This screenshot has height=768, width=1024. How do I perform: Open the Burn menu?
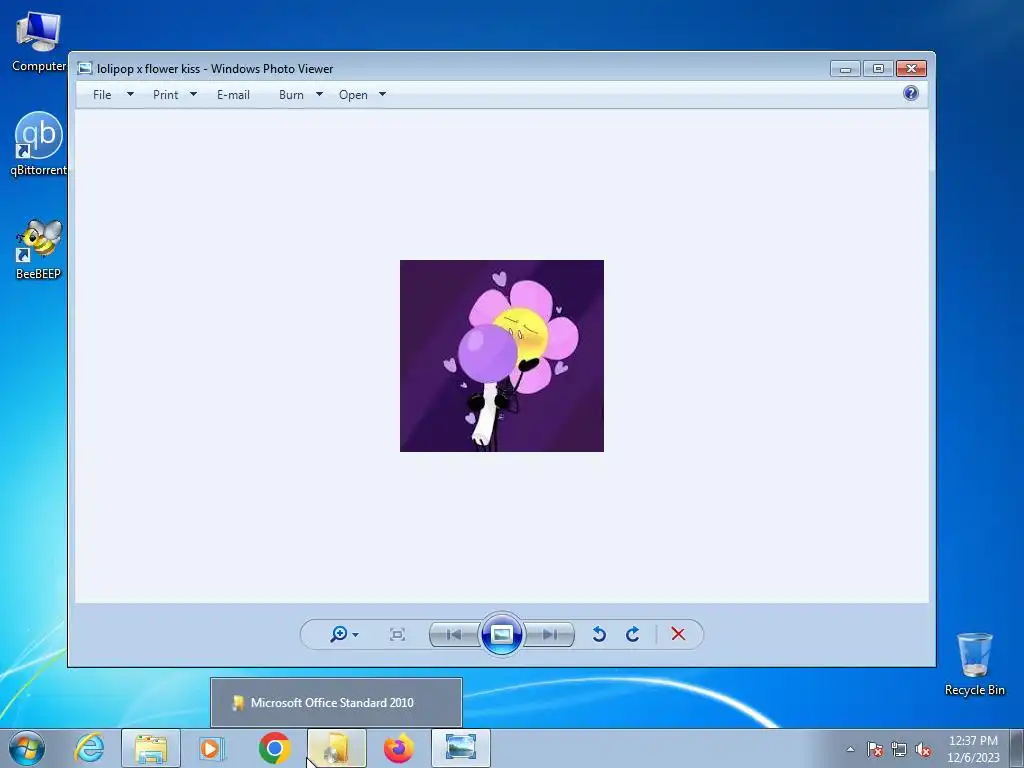291,95
